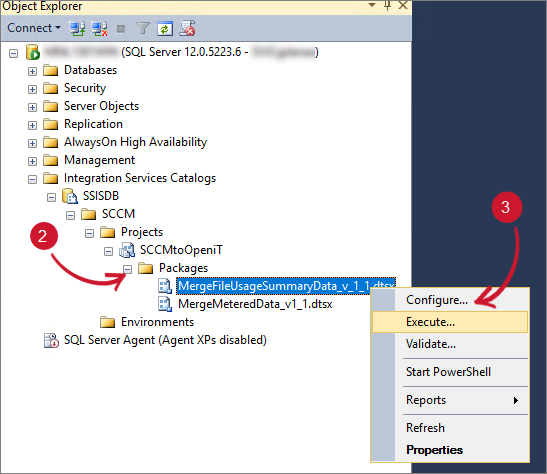Click the Filter funnel toolbar icon
The width and height of the screenshot is (547, 474).
click(x=143, y=28)
